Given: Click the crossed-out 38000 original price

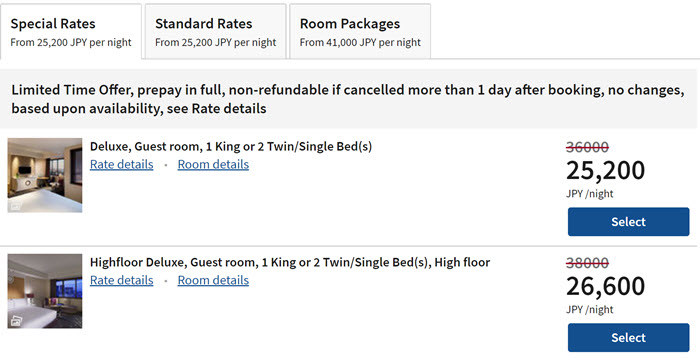Looking at the screenshot, I should (x=587, y=263).
